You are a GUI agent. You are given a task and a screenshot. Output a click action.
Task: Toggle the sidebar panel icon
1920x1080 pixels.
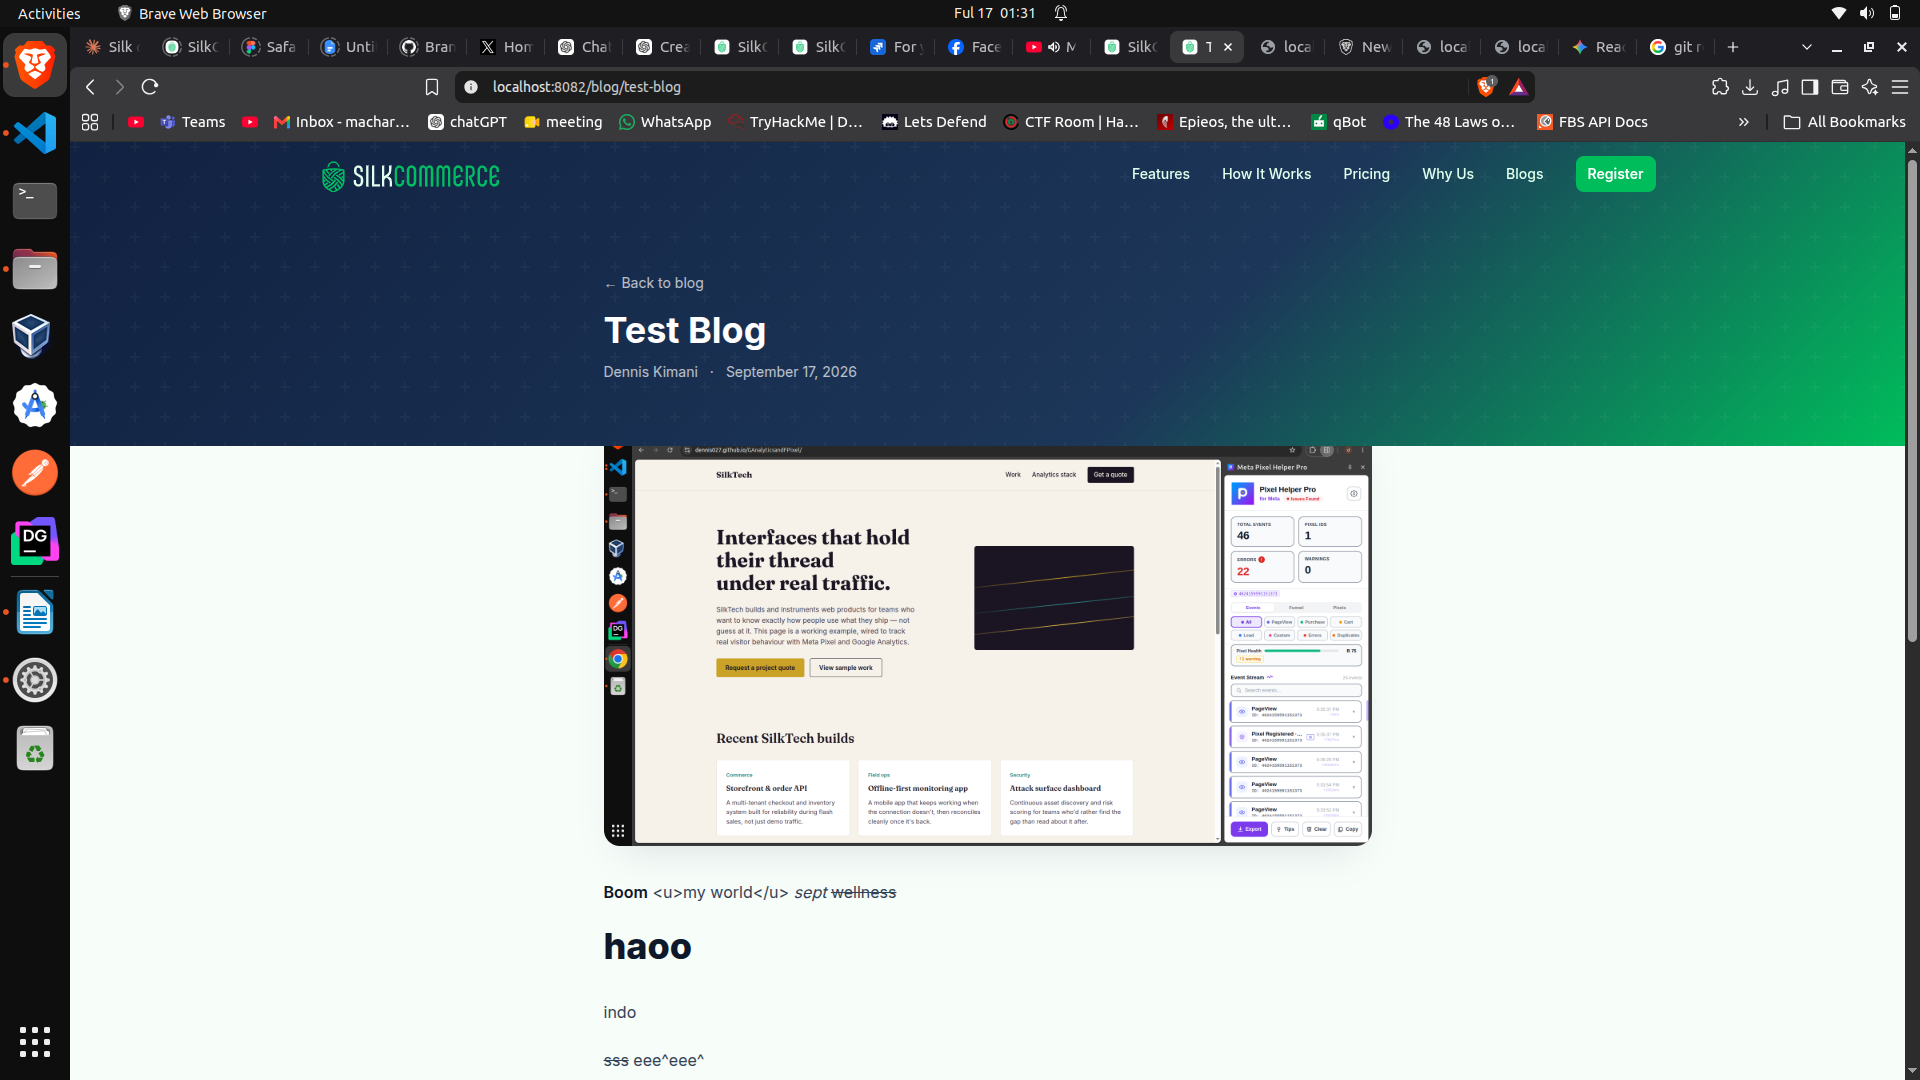click(x=1809, y=87)
